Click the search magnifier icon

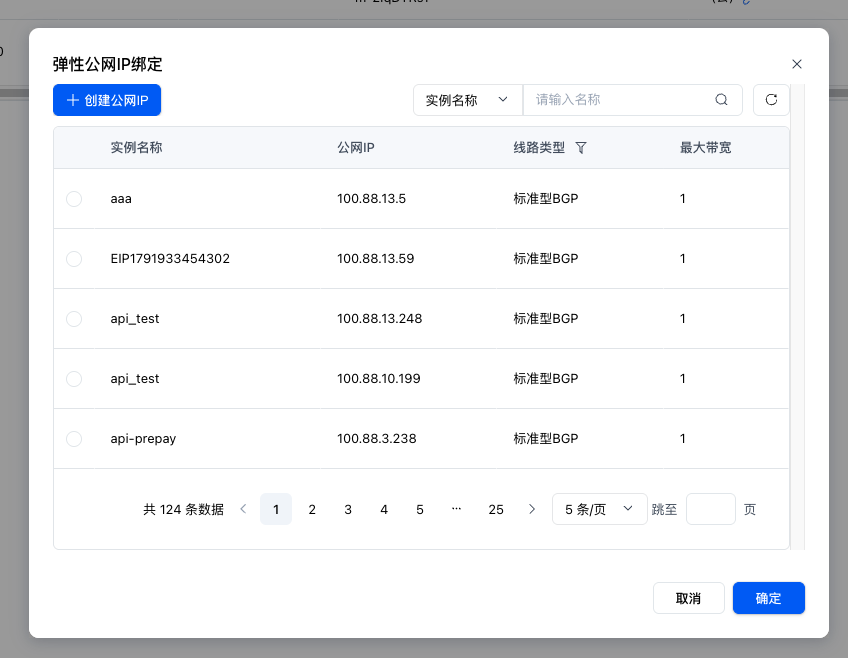click(721, 99)
